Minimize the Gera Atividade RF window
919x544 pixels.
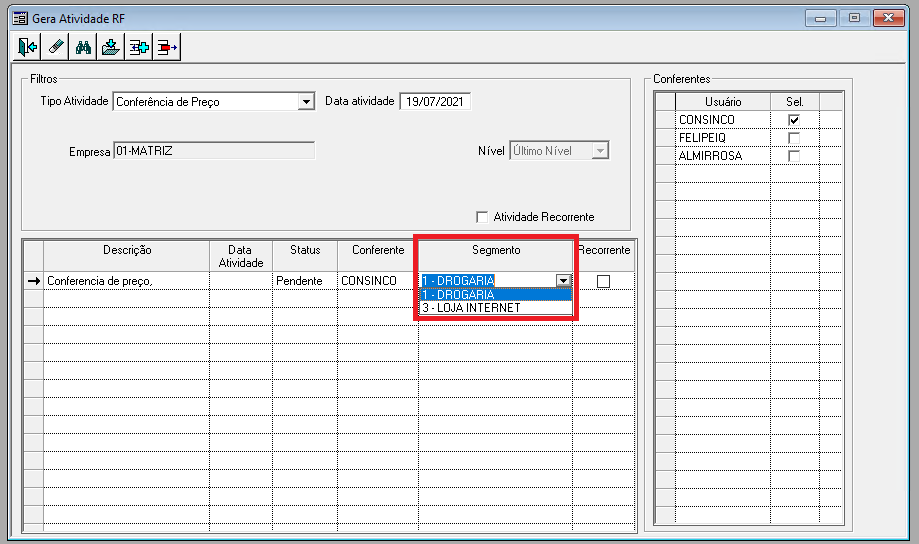point(821,18)
